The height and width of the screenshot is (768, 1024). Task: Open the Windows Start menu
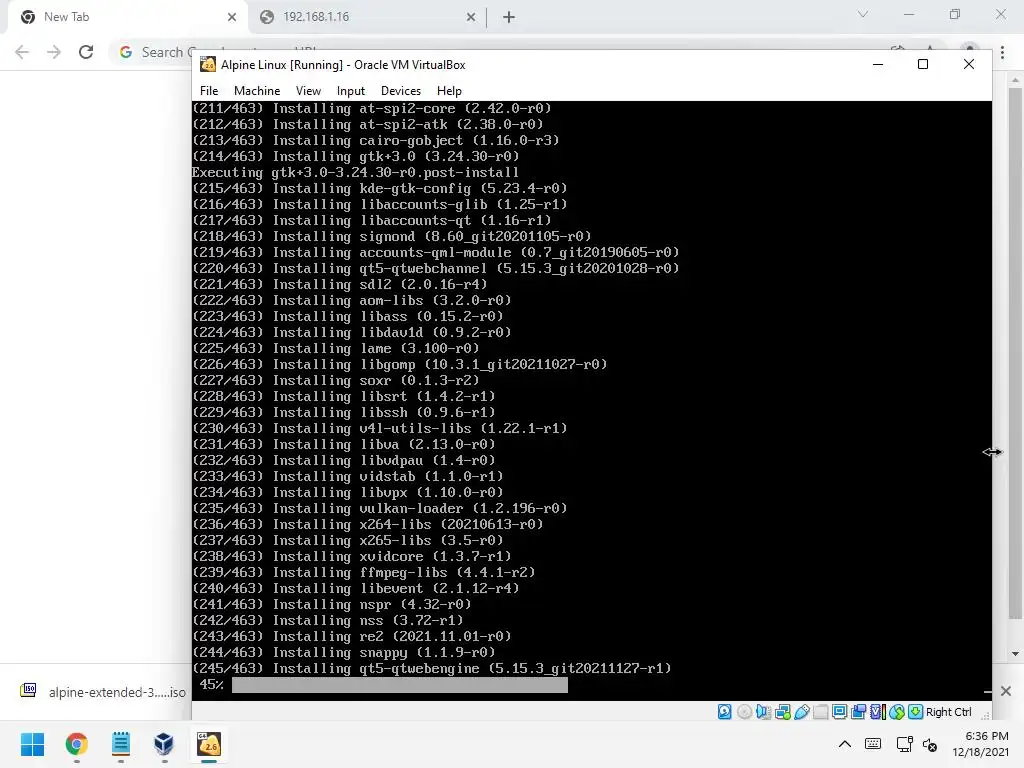pyautogui.click(x=32, y=744)
